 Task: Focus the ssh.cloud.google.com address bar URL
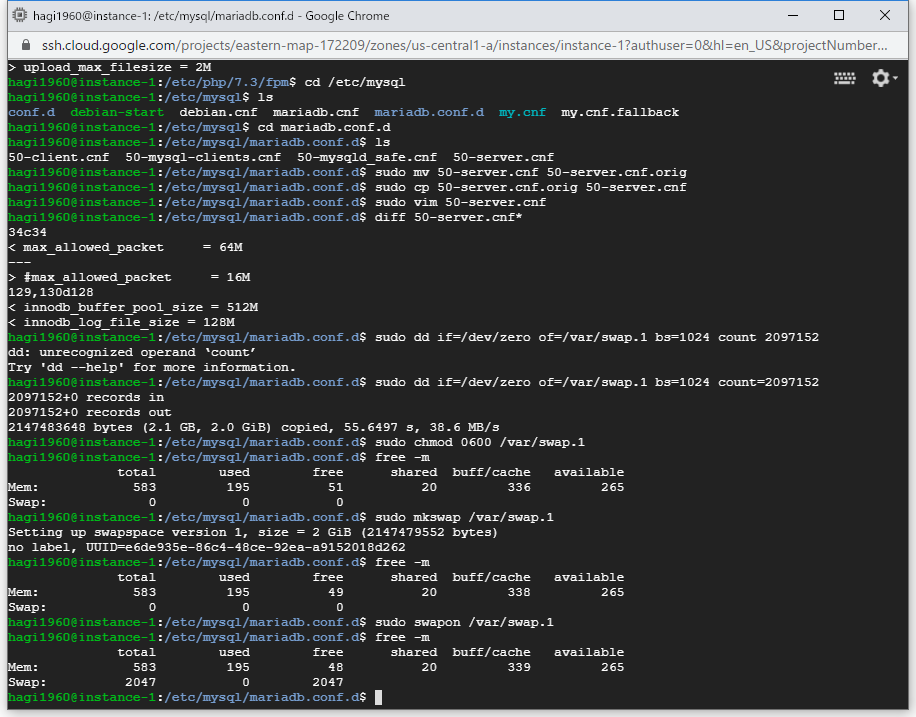coord(464,46)
